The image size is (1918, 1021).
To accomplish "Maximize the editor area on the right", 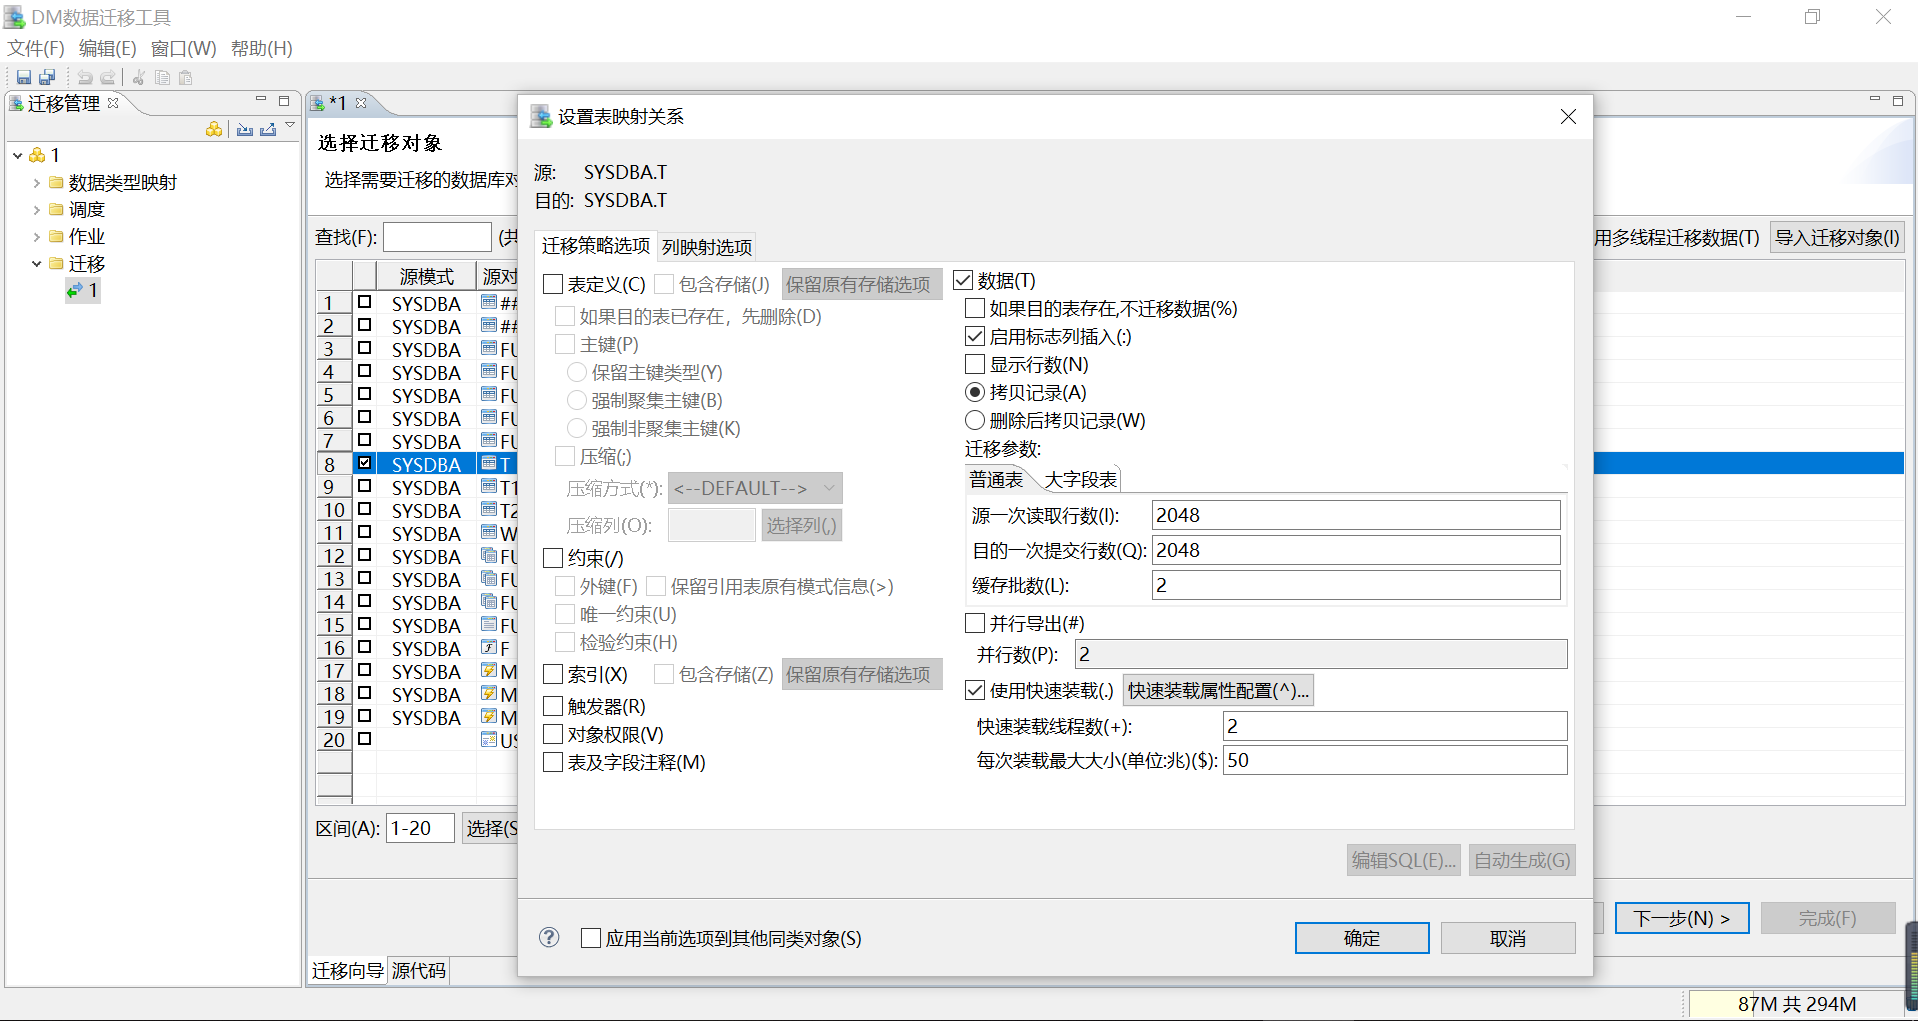I will (x=1898, y=101).
